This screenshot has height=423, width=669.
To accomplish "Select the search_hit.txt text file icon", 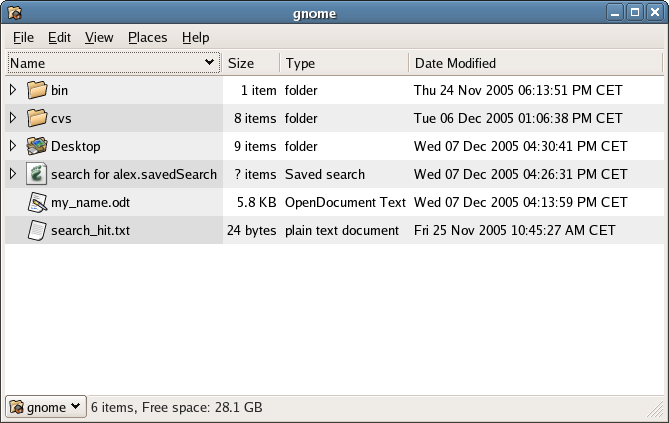I will 37,230.
